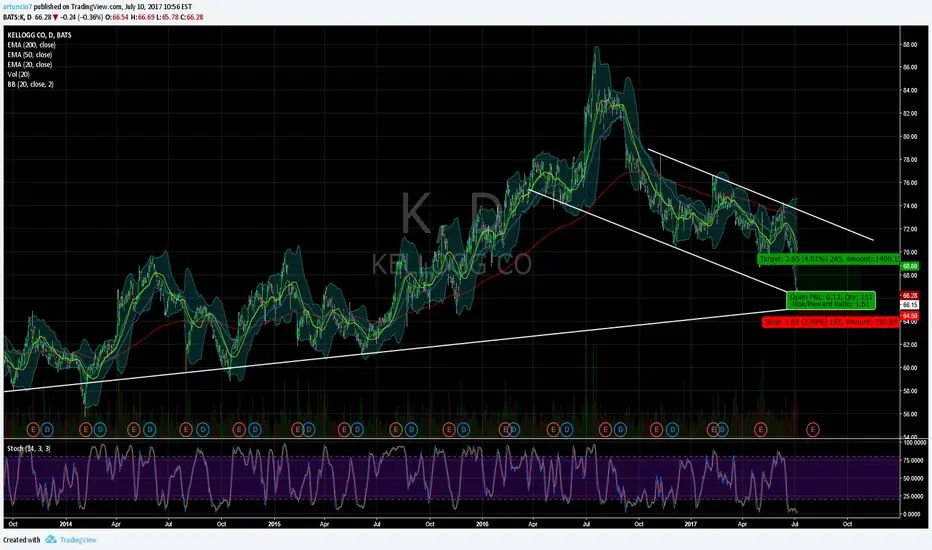Click the green Target 2.65 (4.01%) label

[x=830, y=259]
